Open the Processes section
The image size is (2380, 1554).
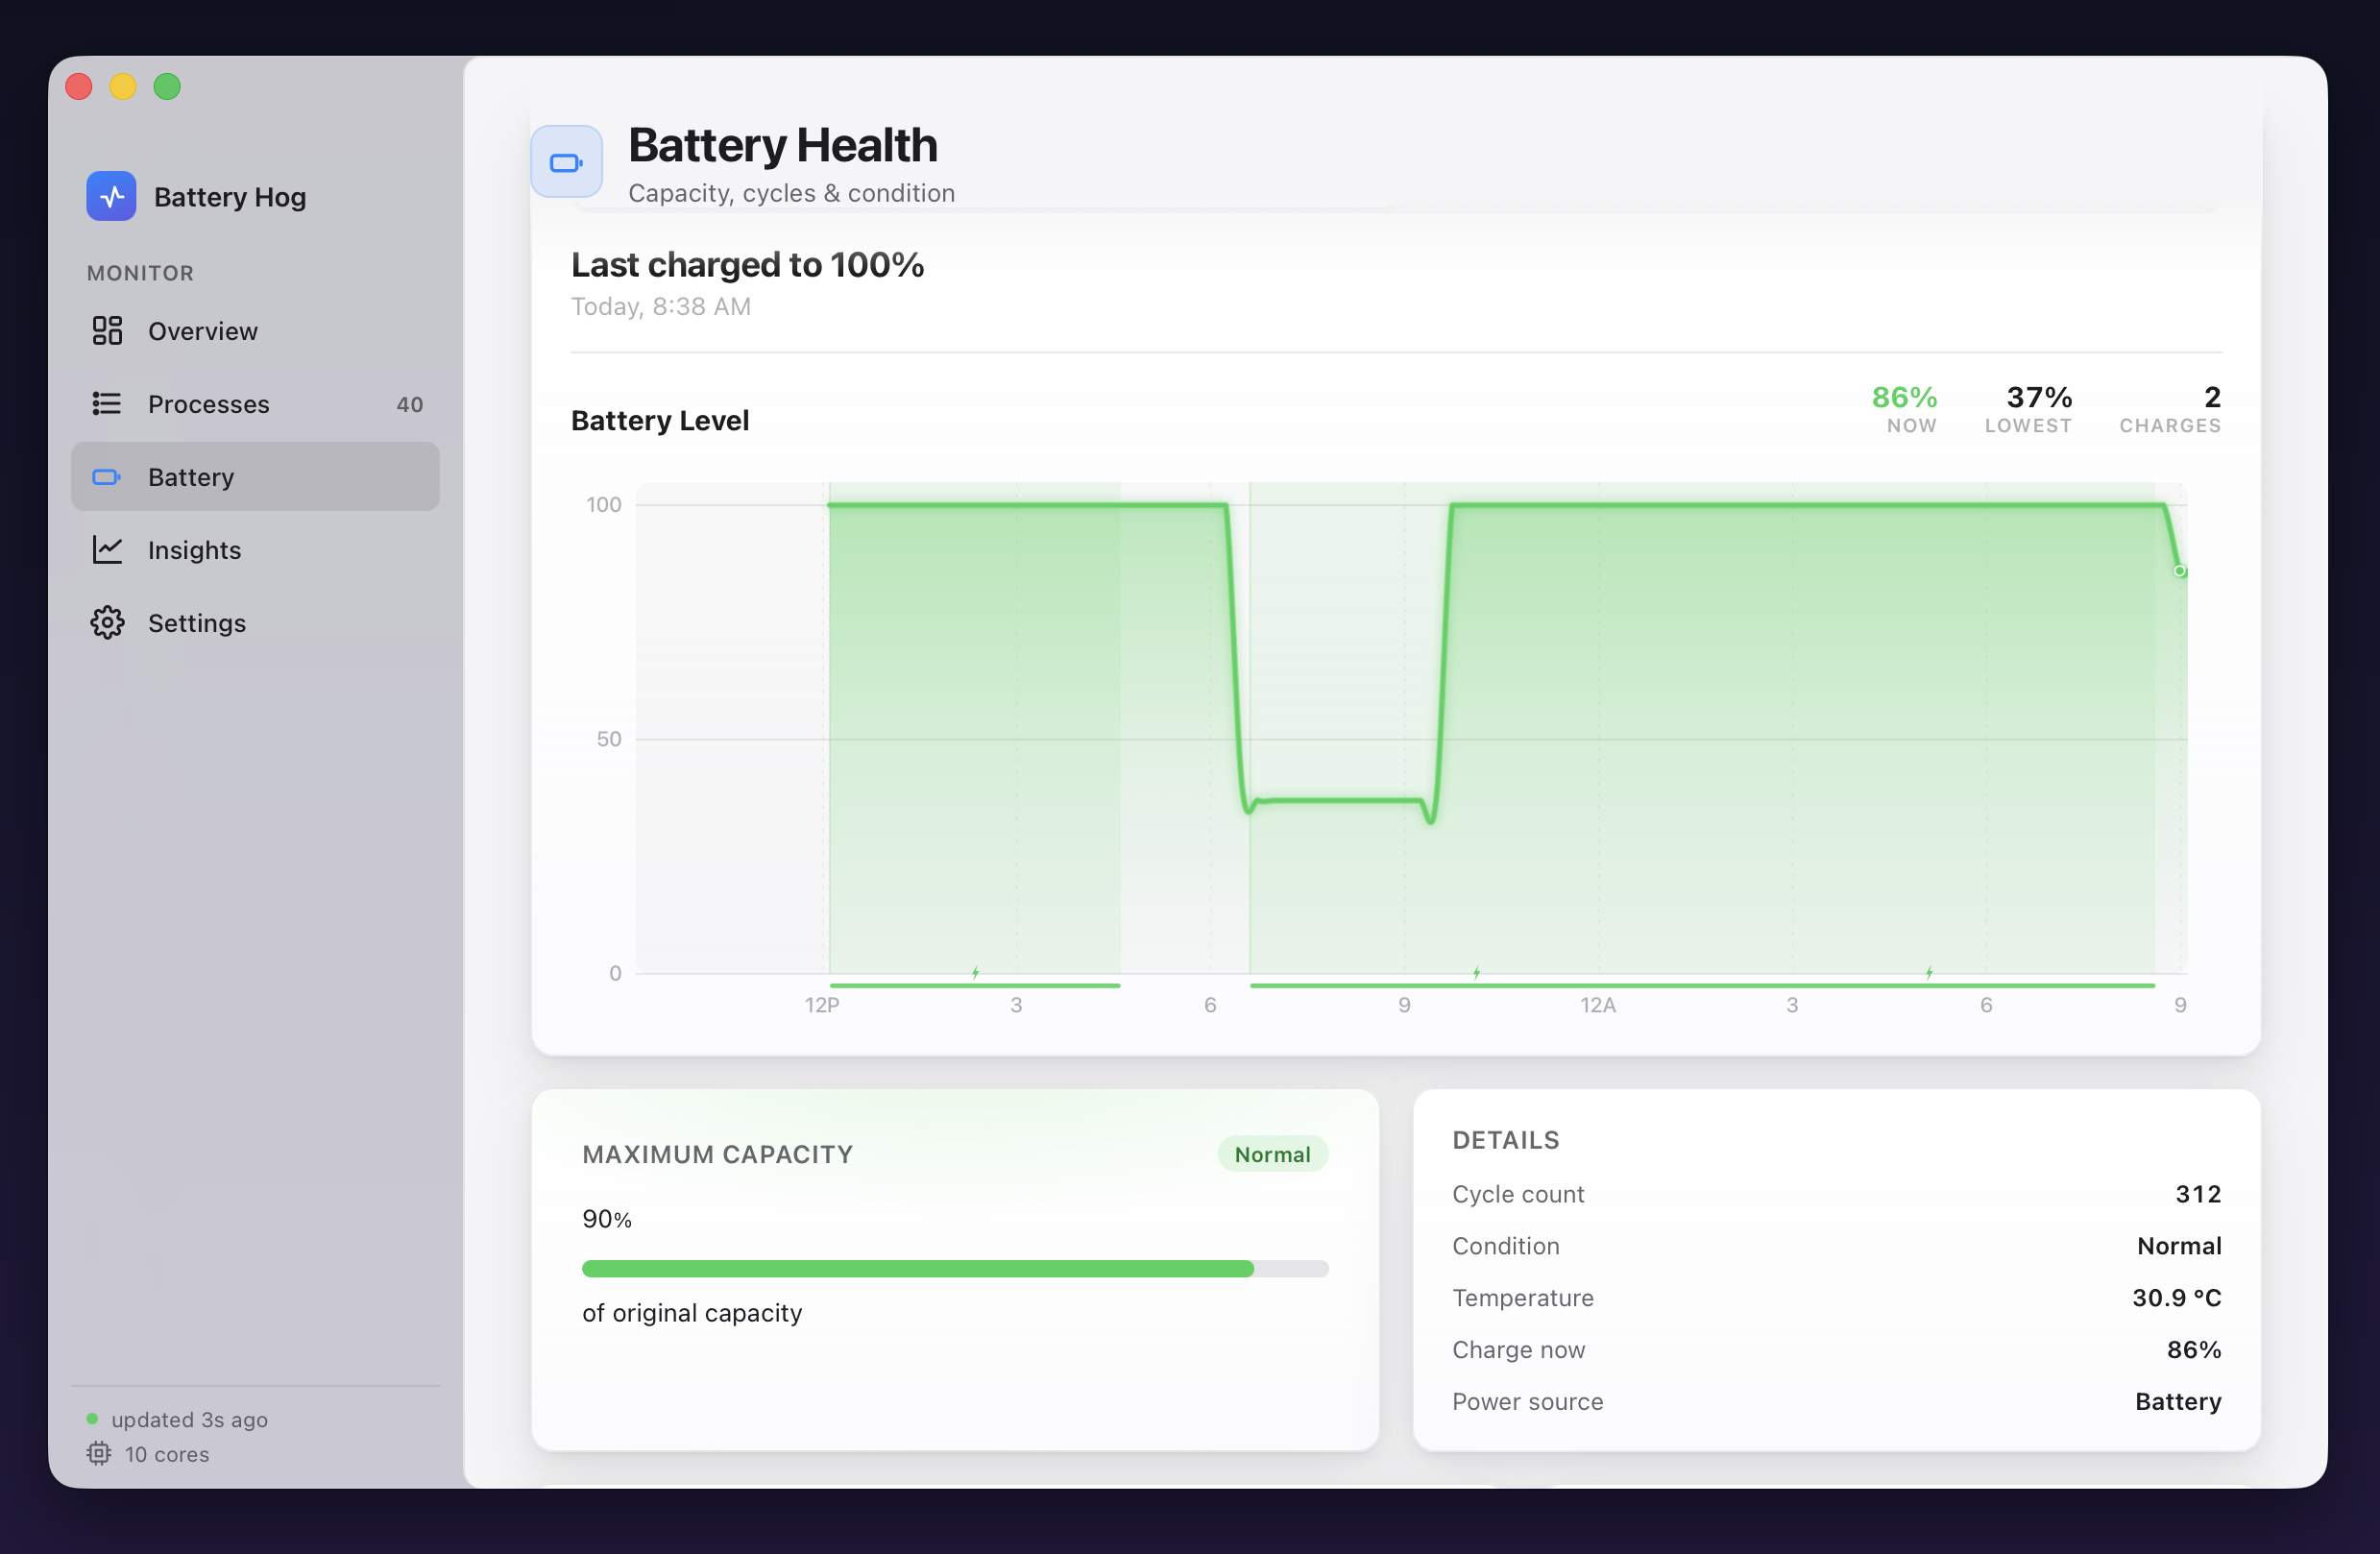(255, 404)
